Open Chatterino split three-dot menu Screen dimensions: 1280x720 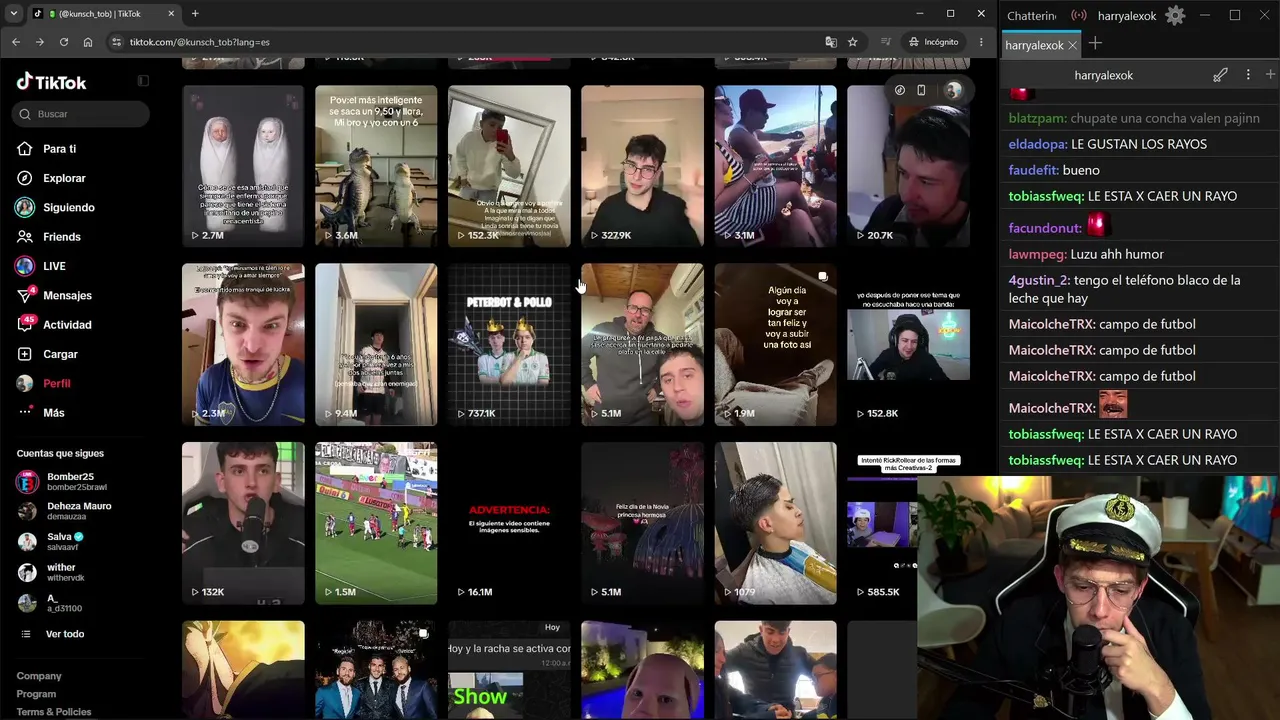point(1248,75)
